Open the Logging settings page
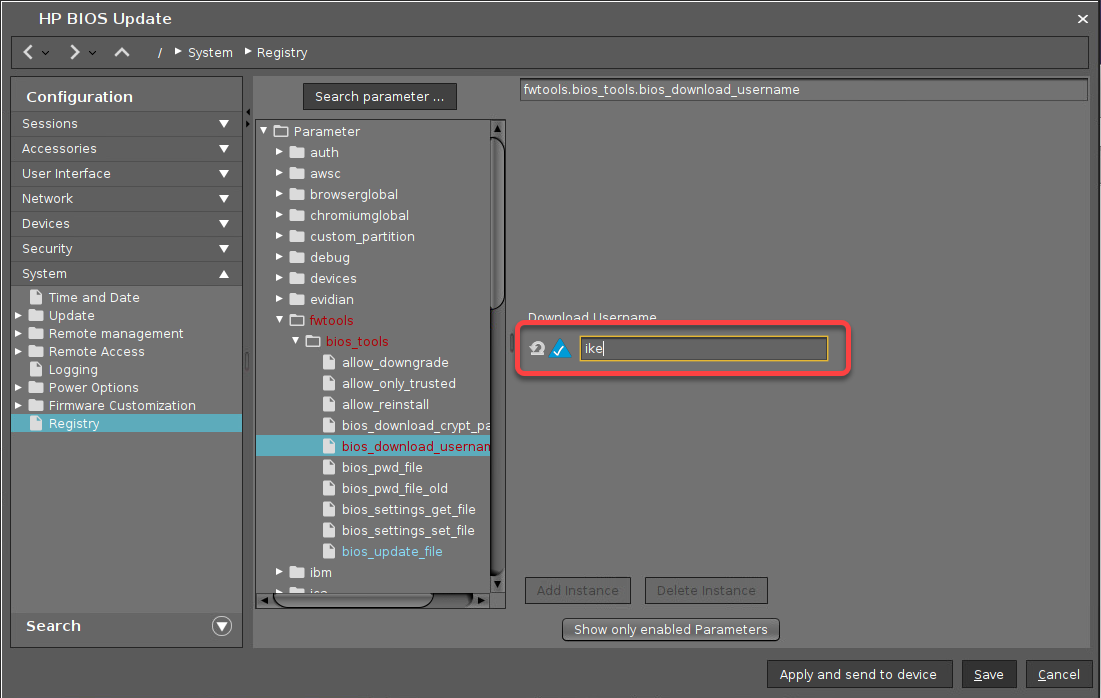This screenshot has height=698, width=1101. pyautogui.click(x=73, y=369)
